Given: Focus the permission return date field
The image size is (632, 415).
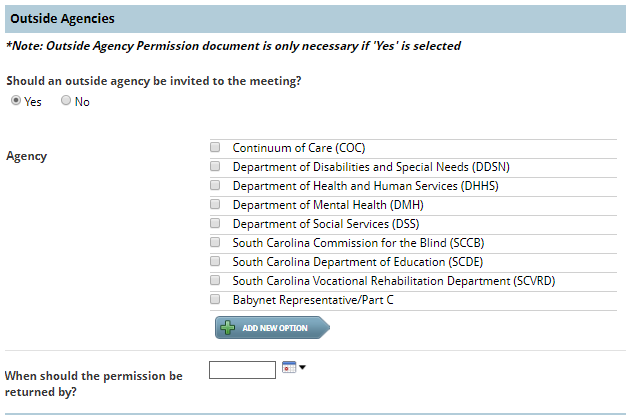Looking at the screenshot, I should (242, 370).
